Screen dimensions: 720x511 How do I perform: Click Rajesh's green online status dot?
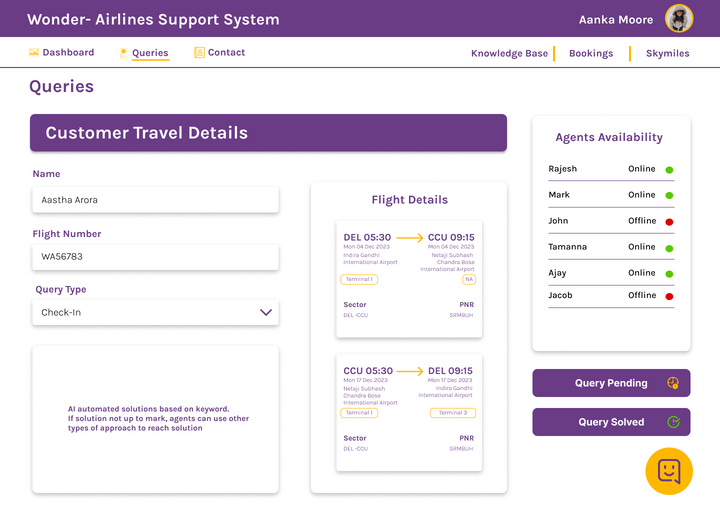(x=669, y=170)
